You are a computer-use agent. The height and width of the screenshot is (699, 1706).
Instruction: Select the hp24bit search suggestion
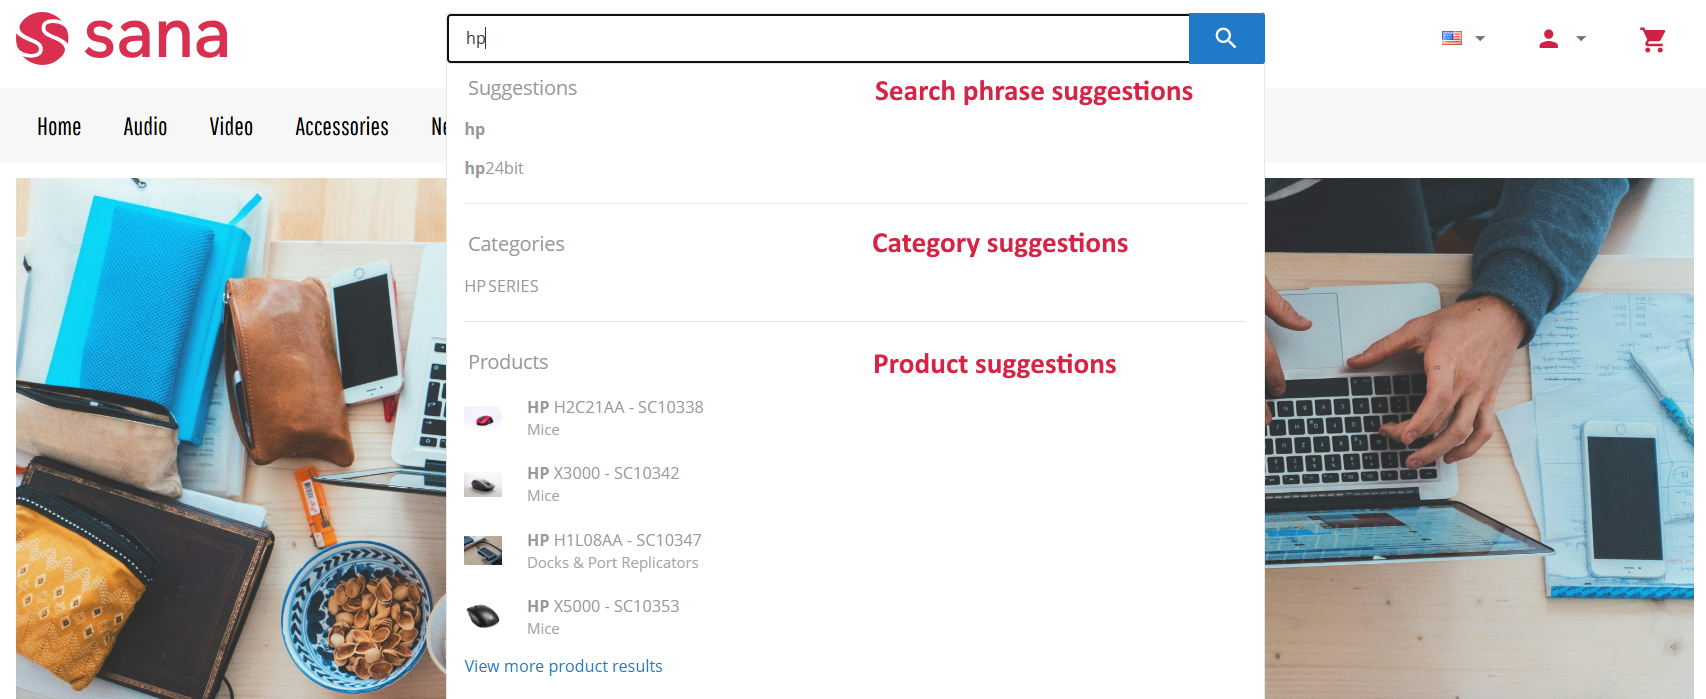click(494, 168)
